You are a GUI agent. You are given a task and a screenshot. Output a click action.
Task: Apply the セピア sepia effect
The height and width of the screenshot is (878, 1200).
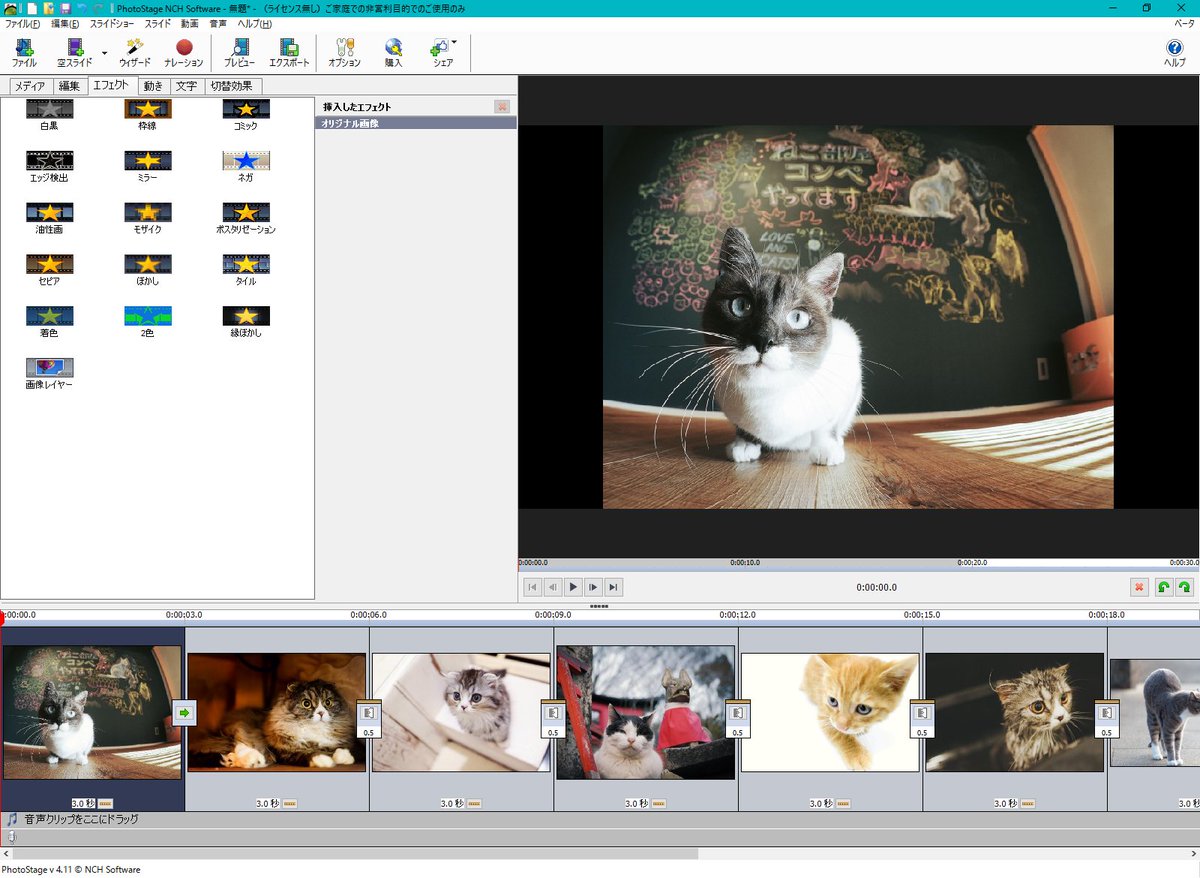pyautogui.click(x=49, y=270)
